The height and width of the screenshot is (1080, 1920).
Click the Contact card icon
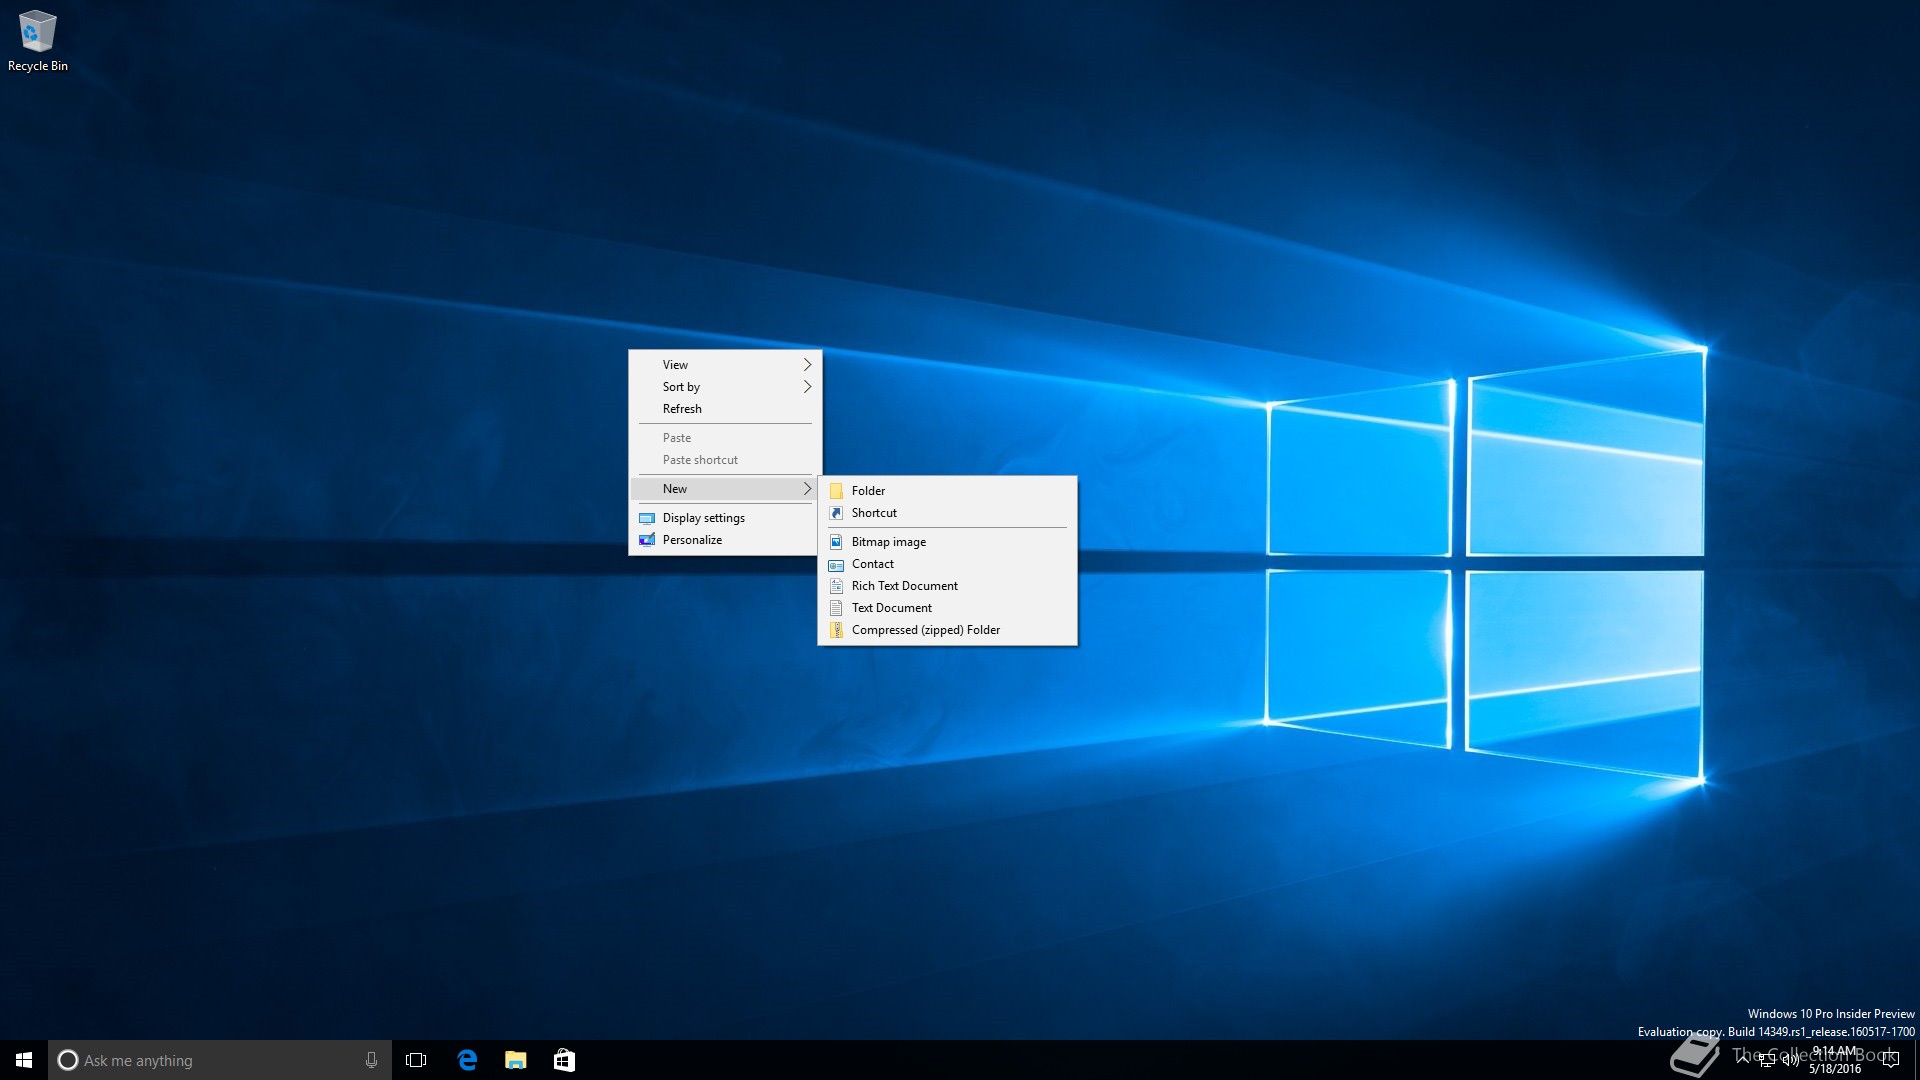tap(836, 565)
